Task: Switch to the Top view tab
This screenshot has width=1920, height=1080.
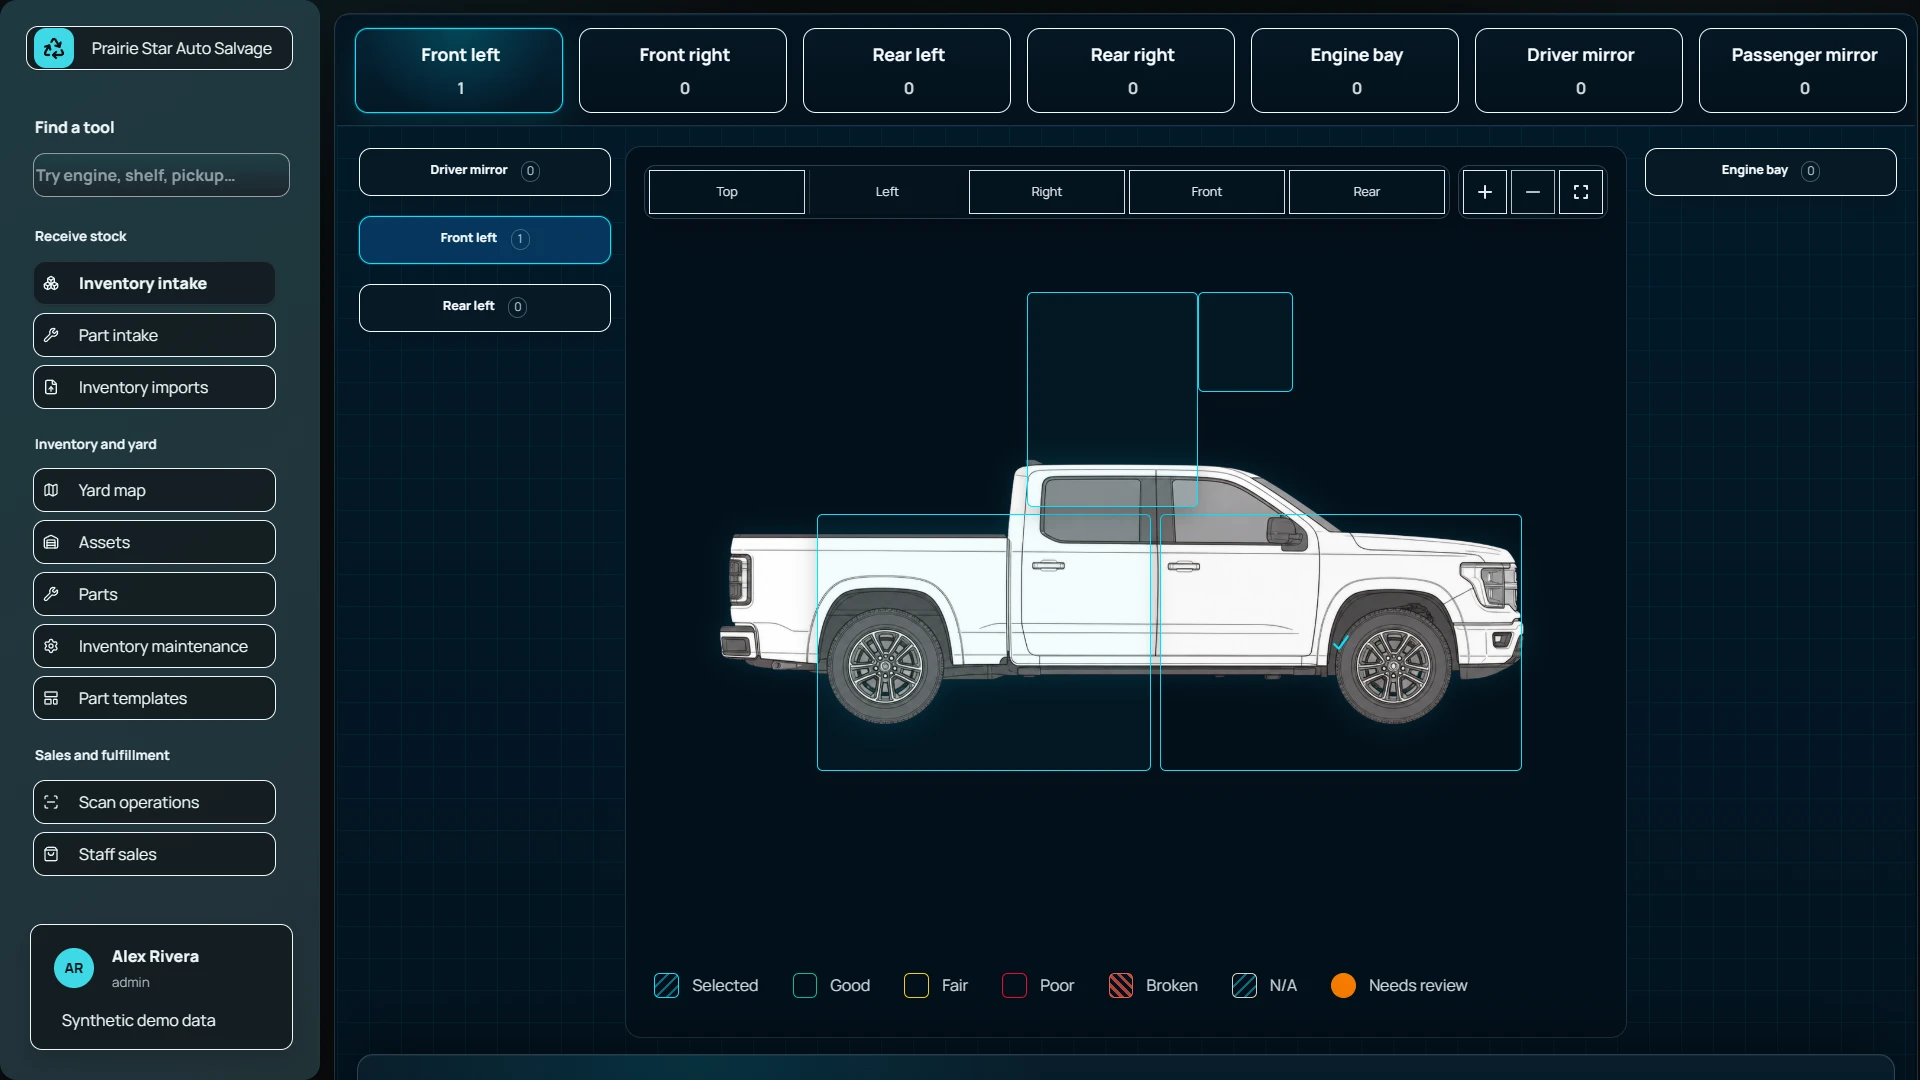Action: (x=727, y=192)
